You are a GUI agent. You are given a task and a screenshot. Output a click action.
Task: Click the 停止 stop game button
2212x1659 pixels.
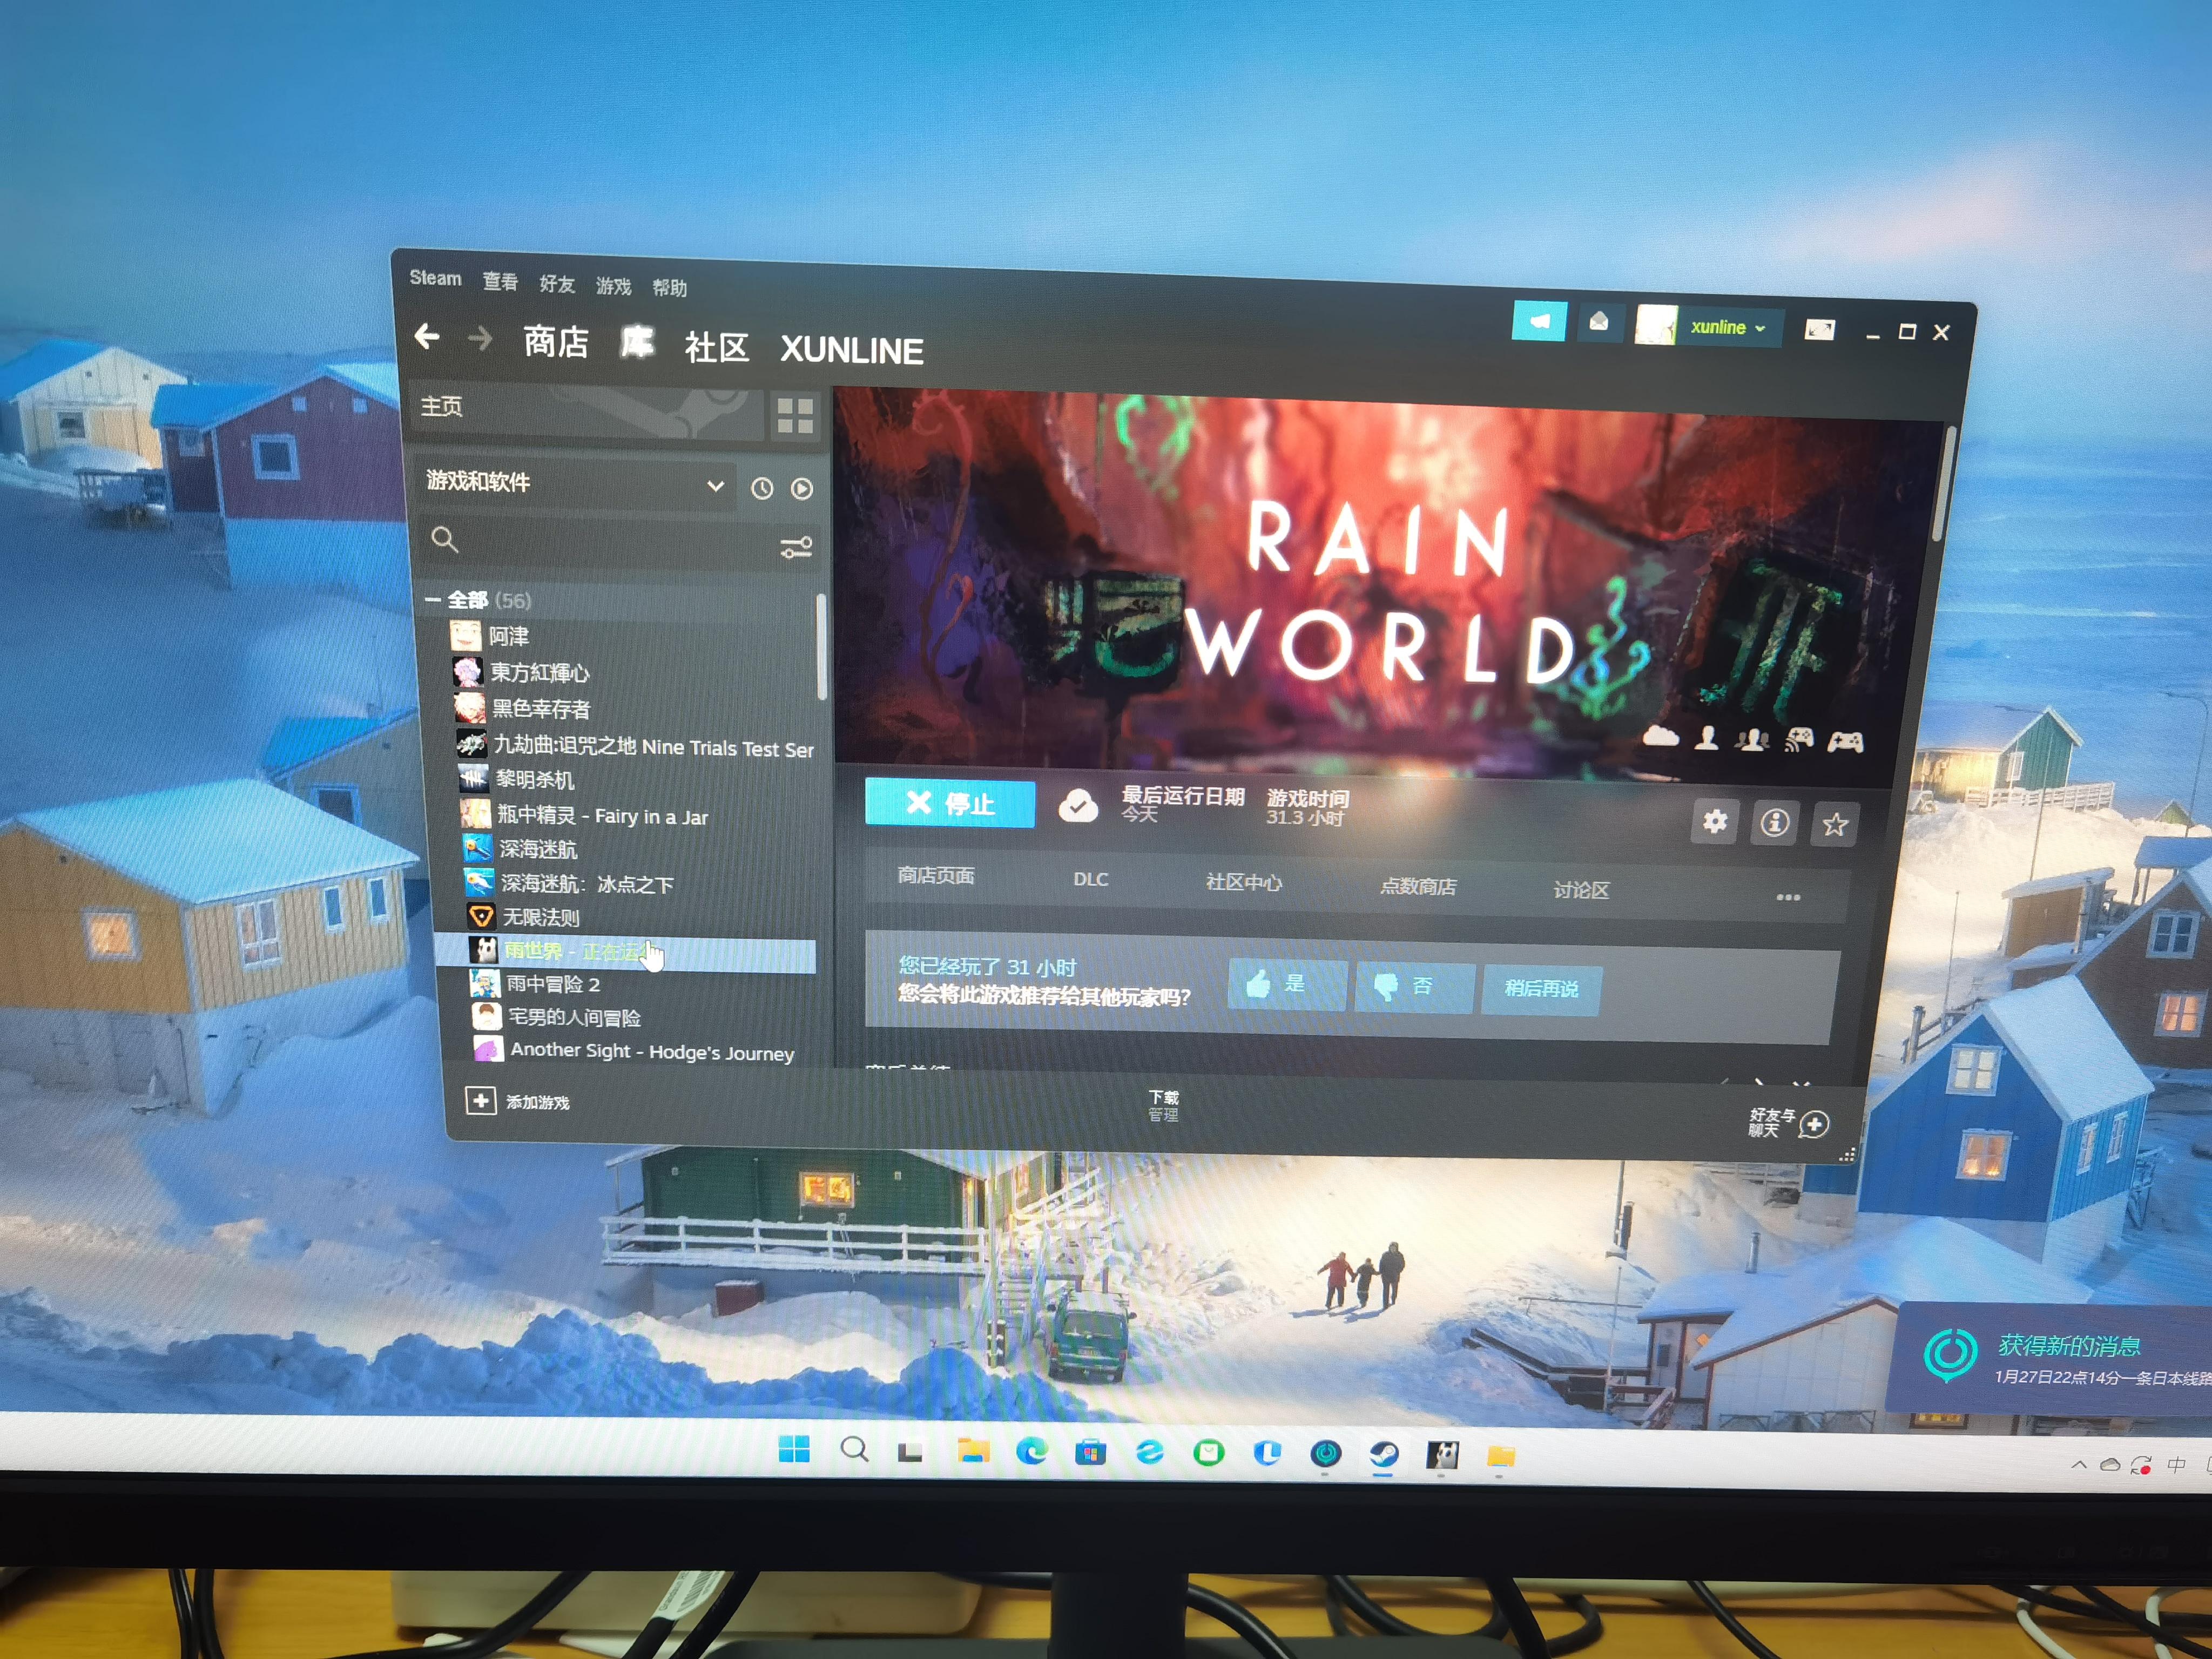pyautogui.click(x=949, y=803)
